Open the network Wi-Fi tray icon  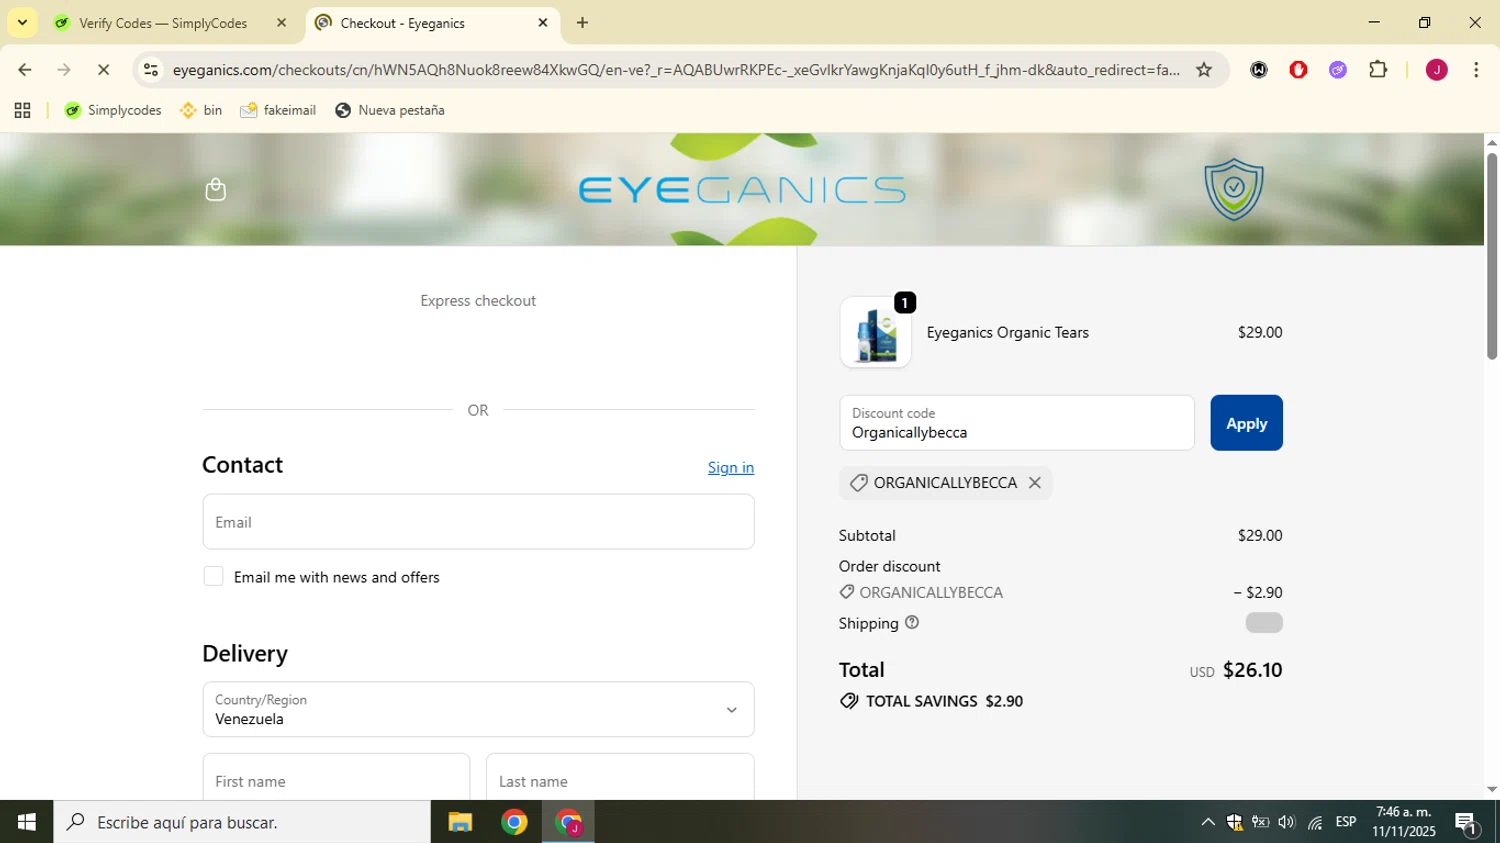pyautogui.click(x=1315, y=822)
